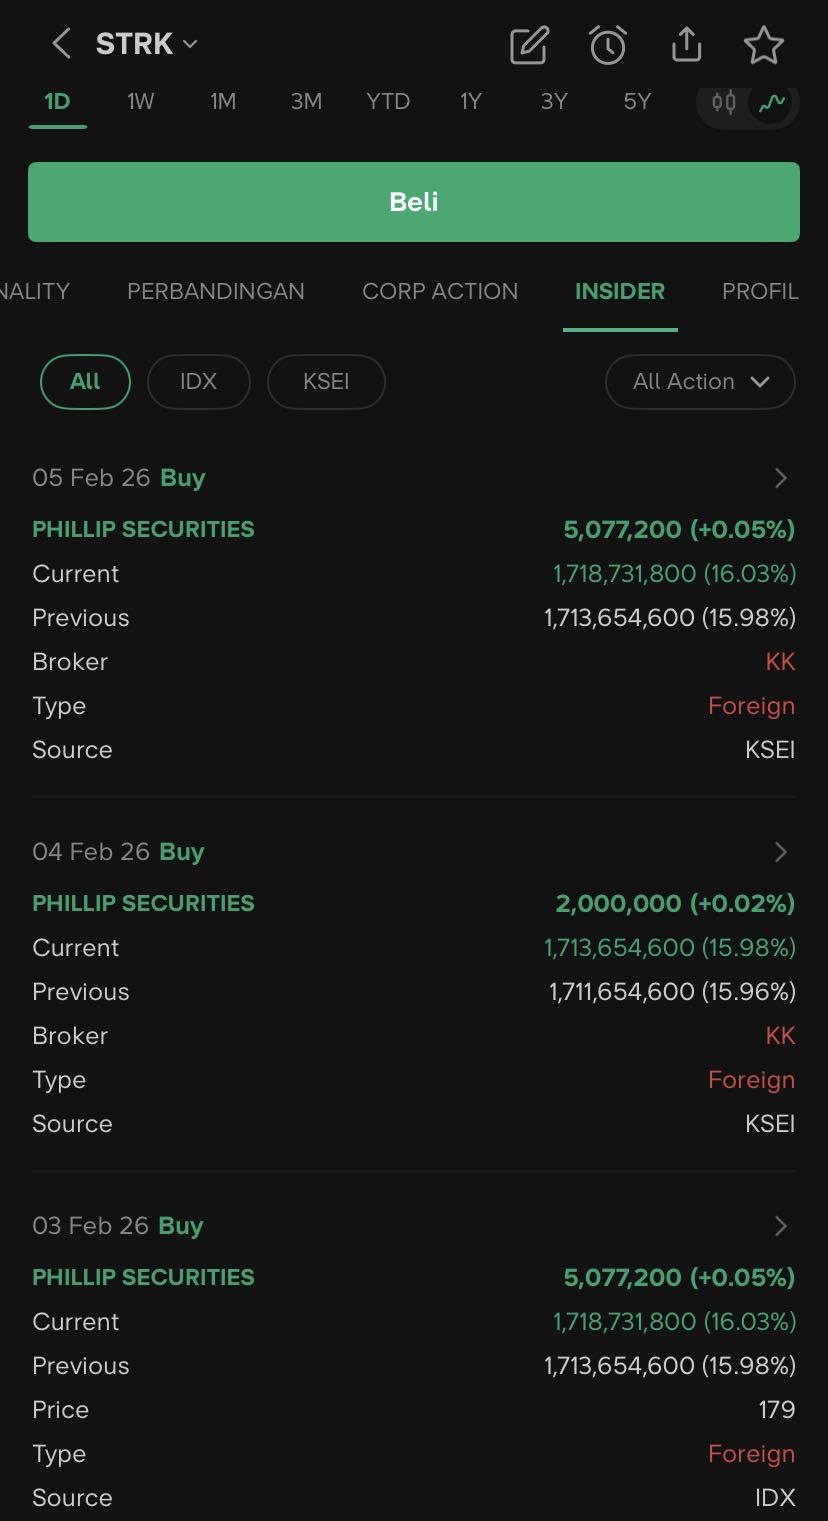This screenshot has height=1521, width=828.
Task: Select the All filter chip
Action: tap(85, 382)
